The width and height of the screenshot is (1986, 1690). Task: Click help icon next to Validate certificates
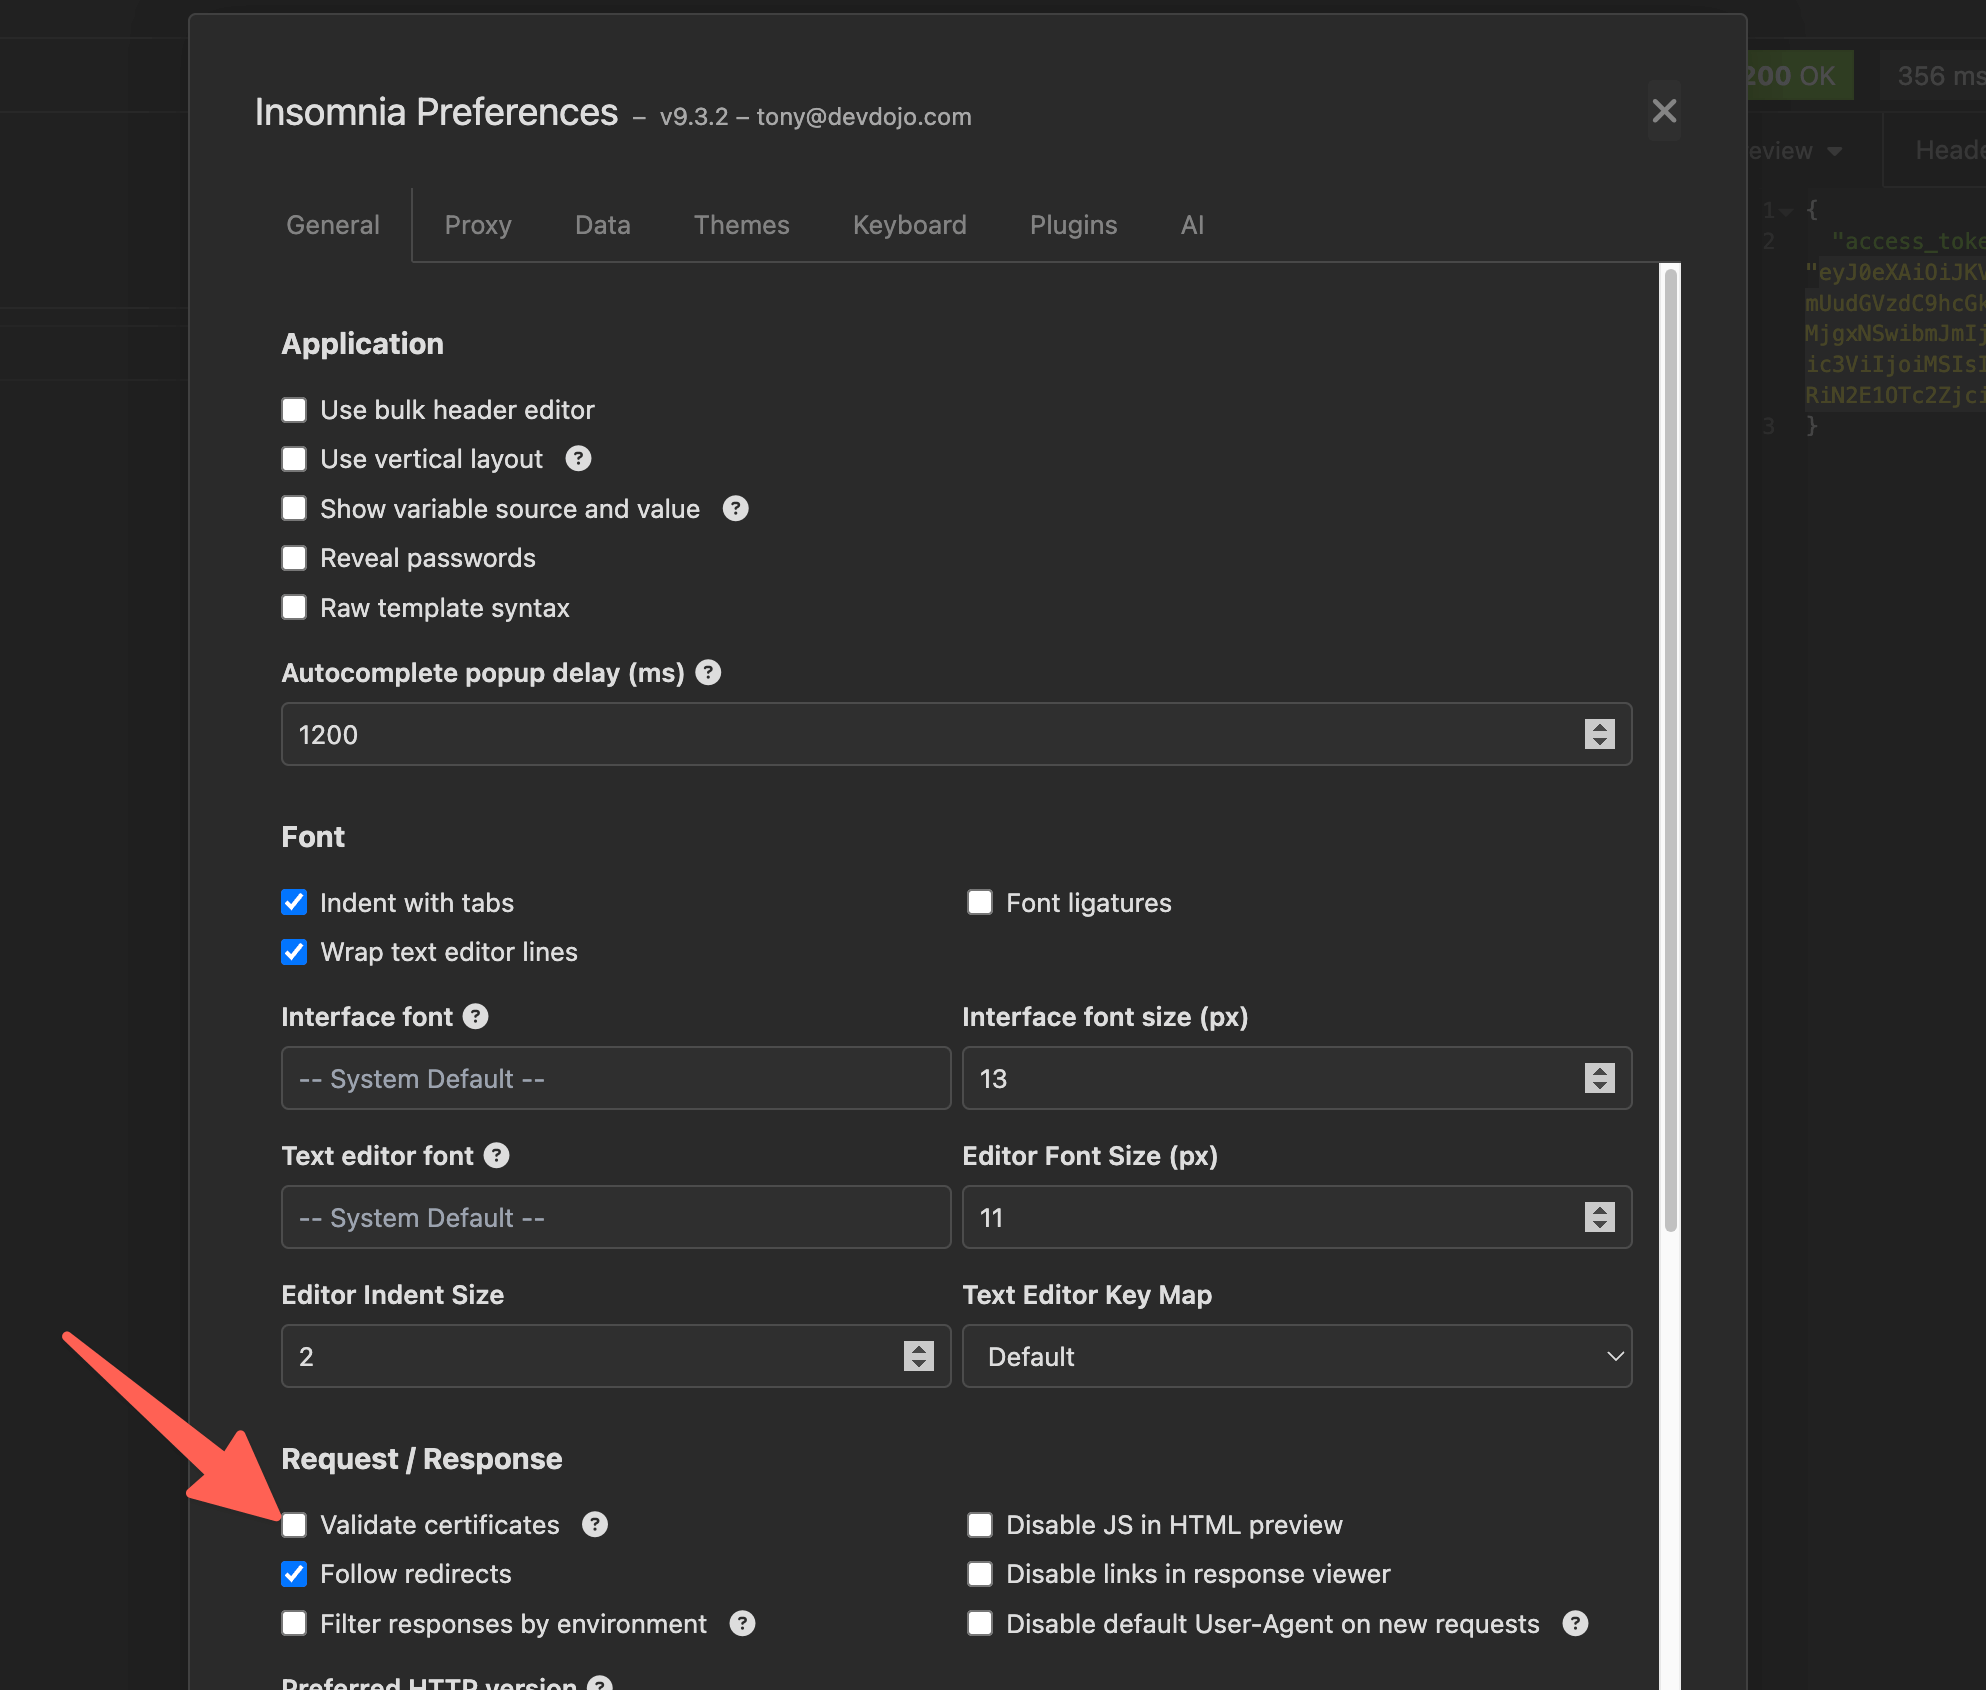(x=595, y=1525)
